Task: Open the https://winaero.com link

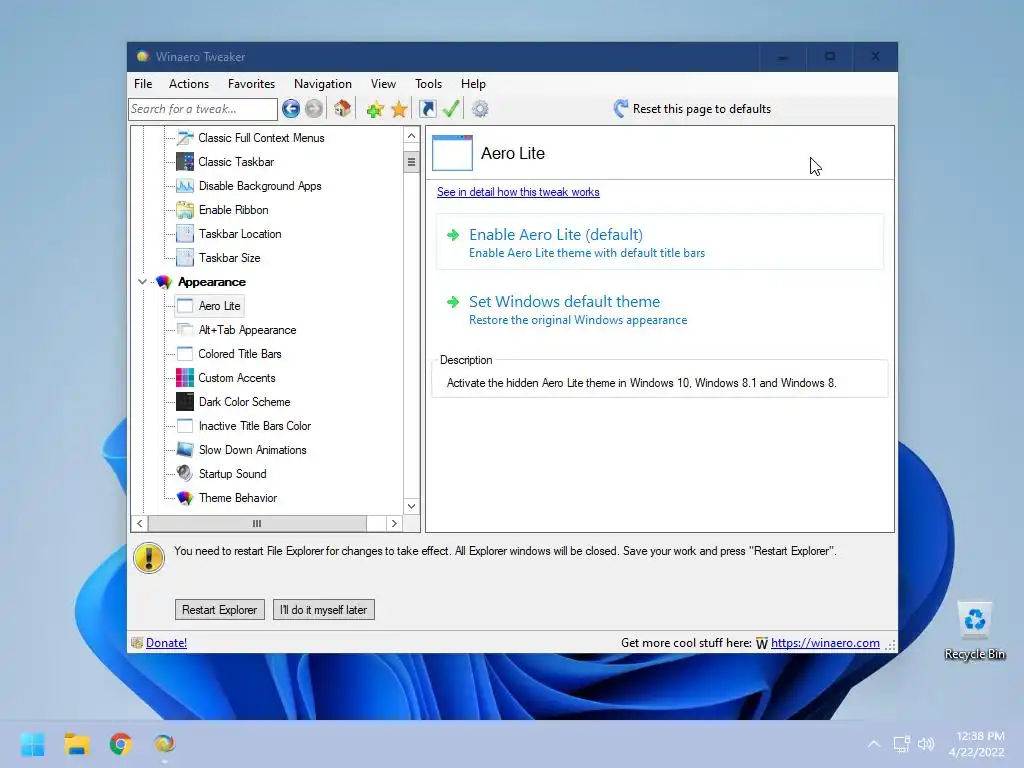Action: [x=825, y=643]
